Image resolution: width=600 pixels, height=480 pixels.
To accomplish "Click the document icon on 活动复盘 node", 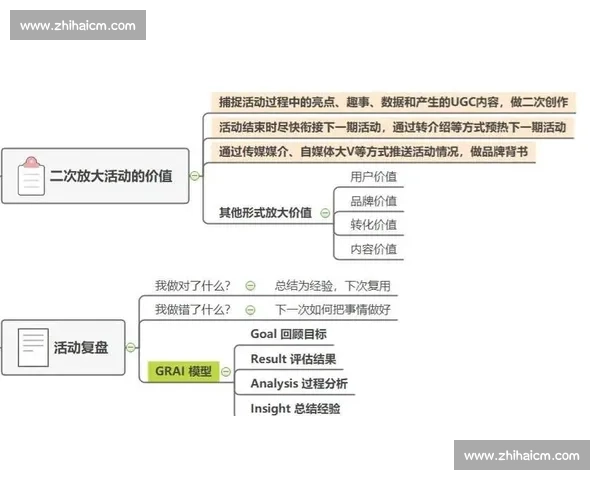I will coord(33,348).
